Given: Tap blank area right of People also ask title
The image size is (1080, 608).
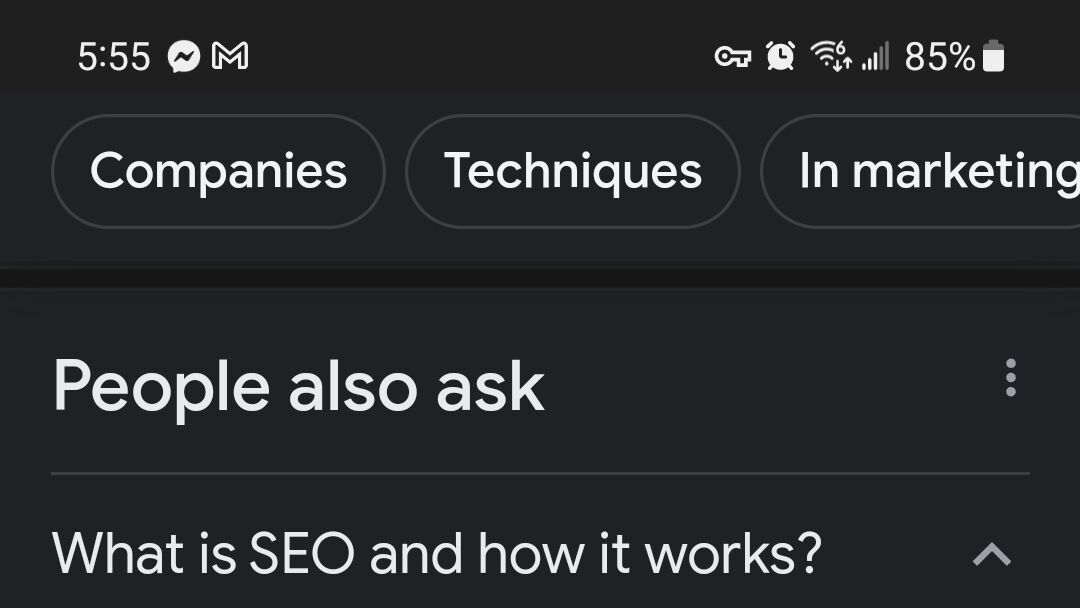Looking at the screenshot, I should [x=771, y=387].
